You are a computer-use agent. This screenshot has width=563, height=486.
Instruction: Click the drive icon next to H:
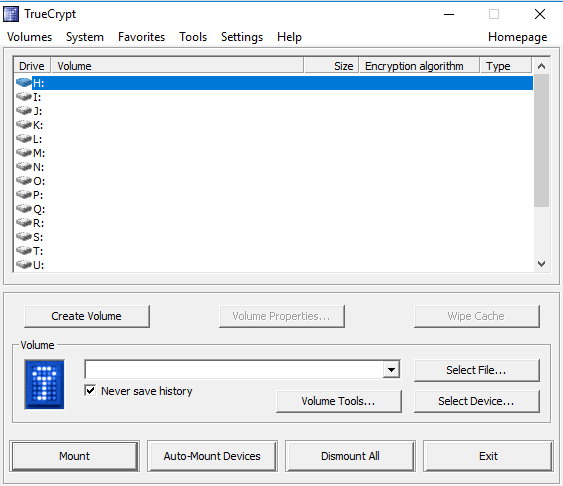pos(24,83)
